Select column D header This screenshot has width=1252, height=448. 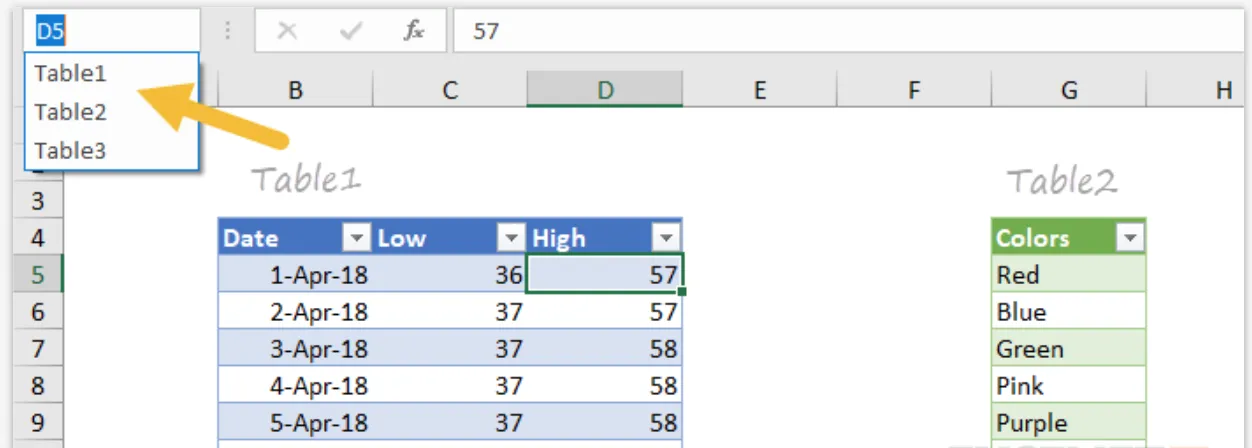point(605,91)
